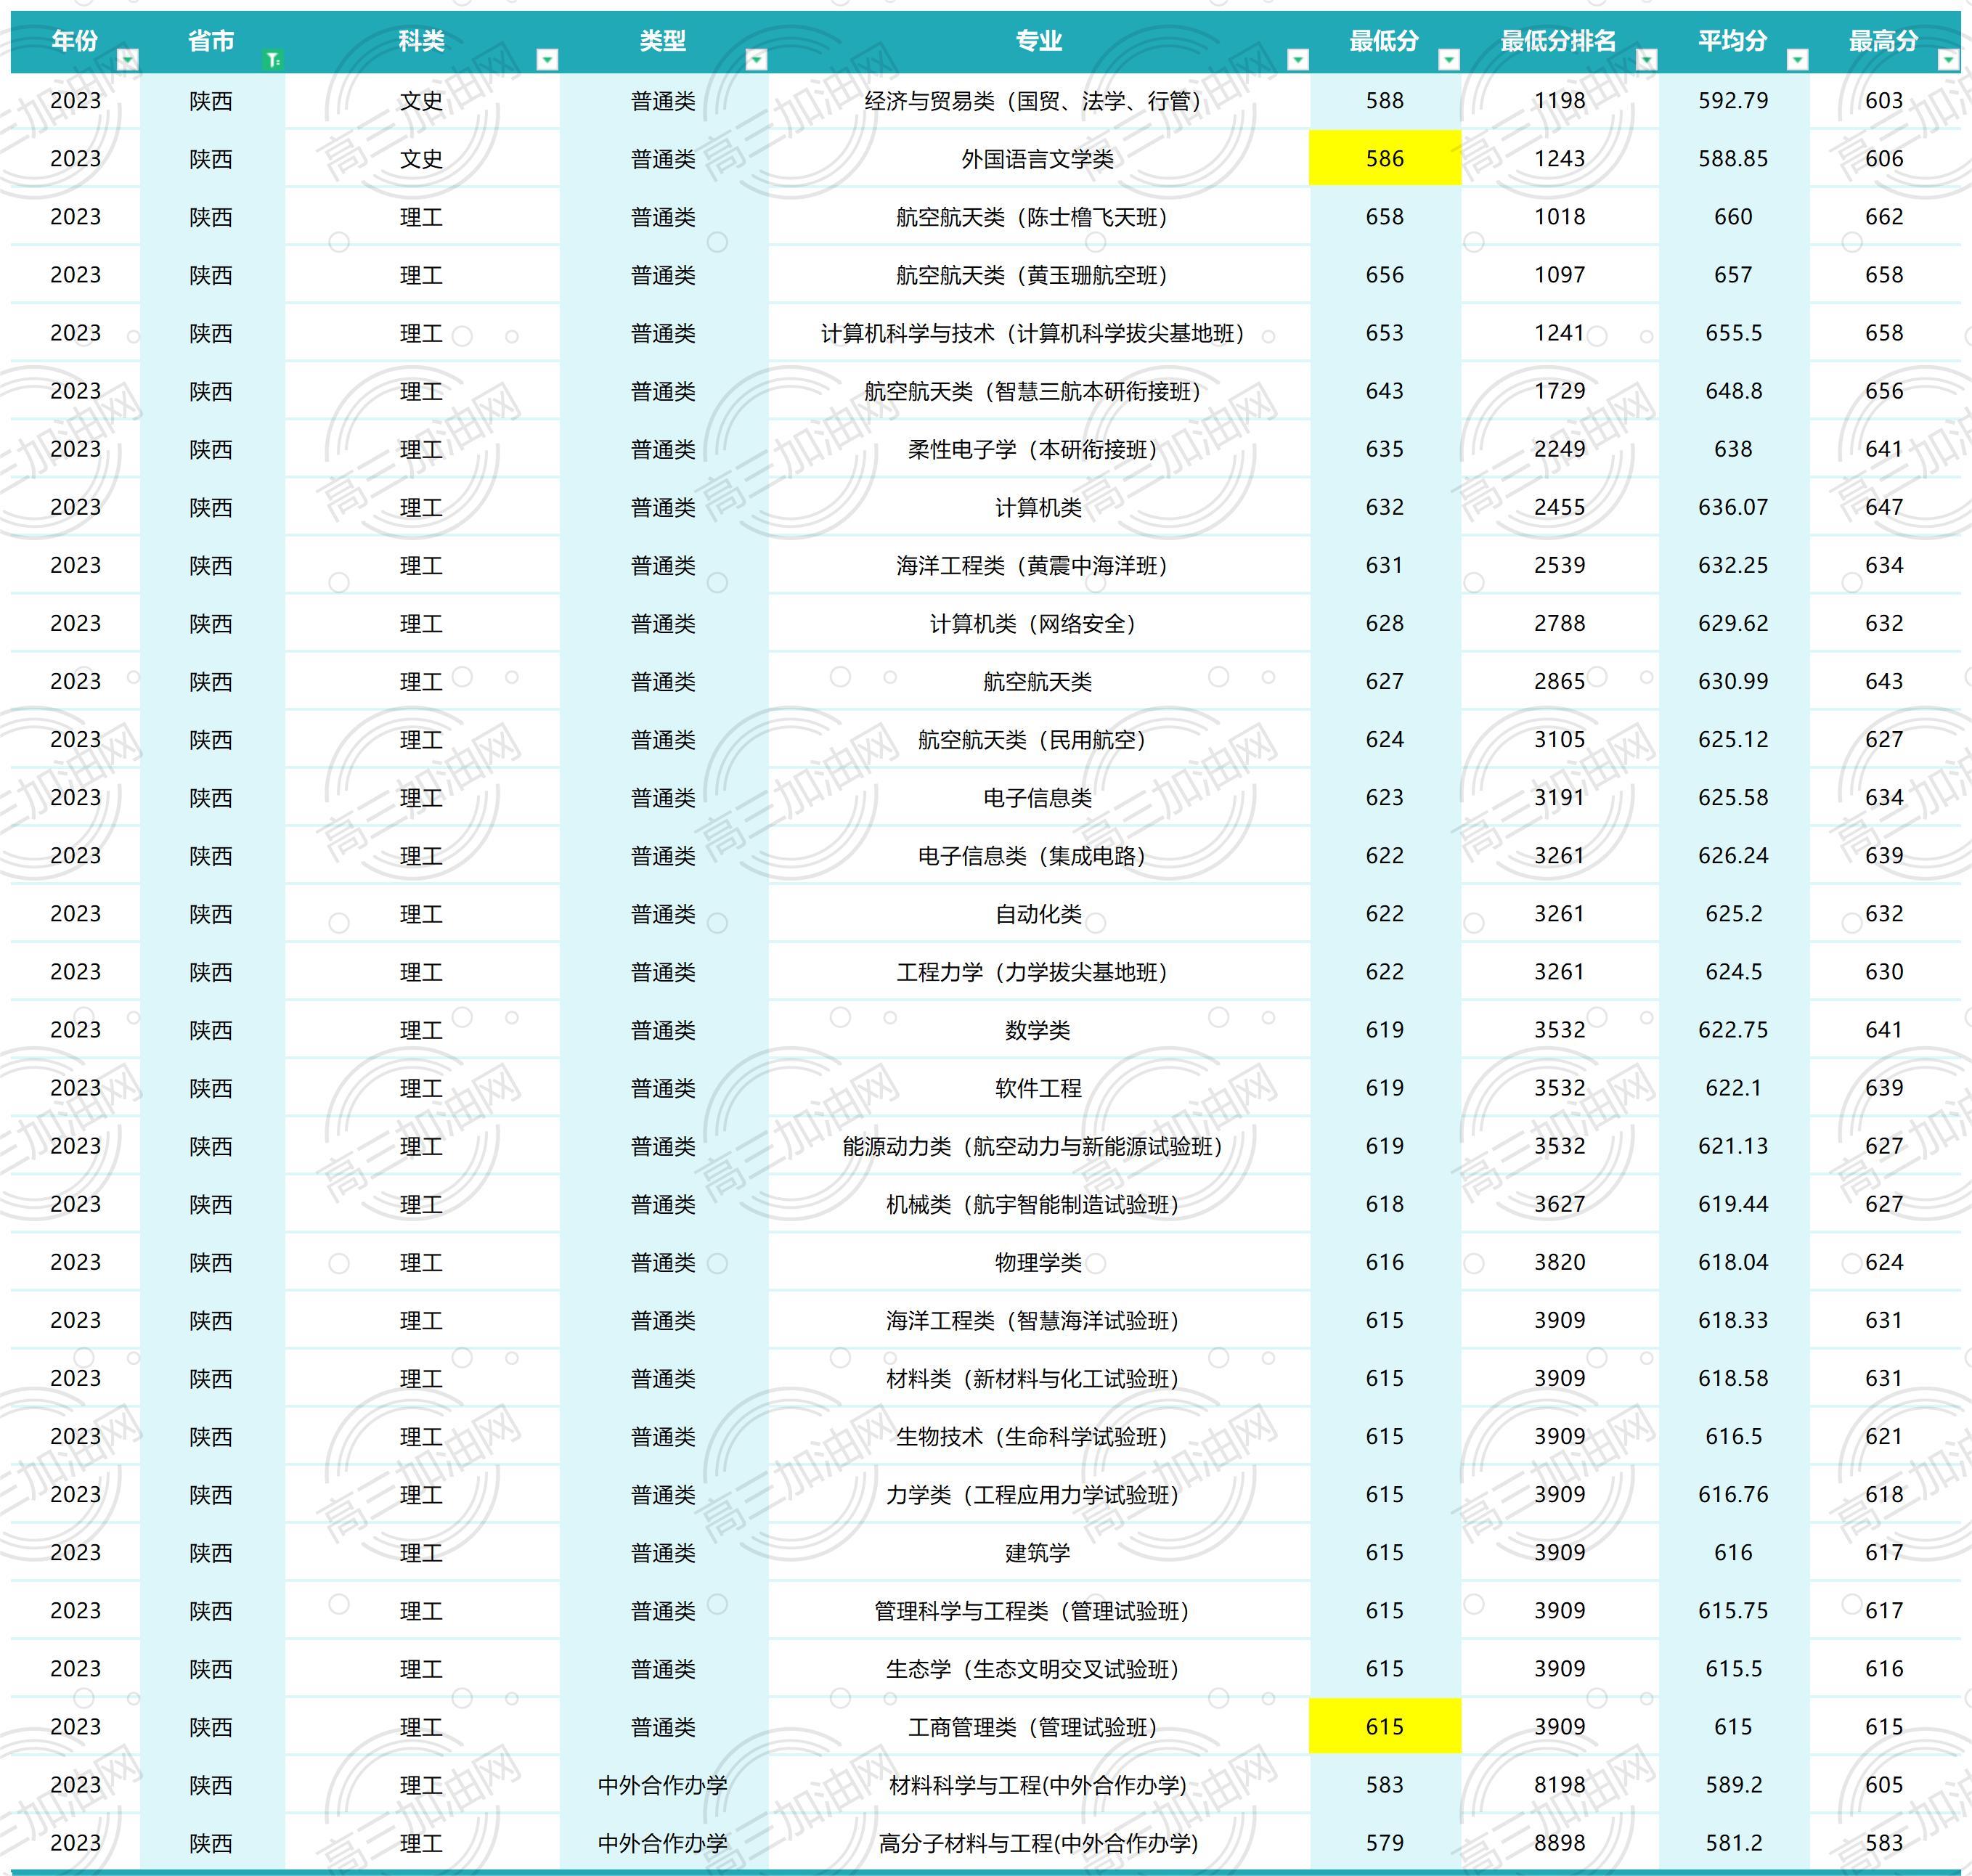Click lowest score 583
Viewport: 1972px width, 1876px height.
1385,1784
